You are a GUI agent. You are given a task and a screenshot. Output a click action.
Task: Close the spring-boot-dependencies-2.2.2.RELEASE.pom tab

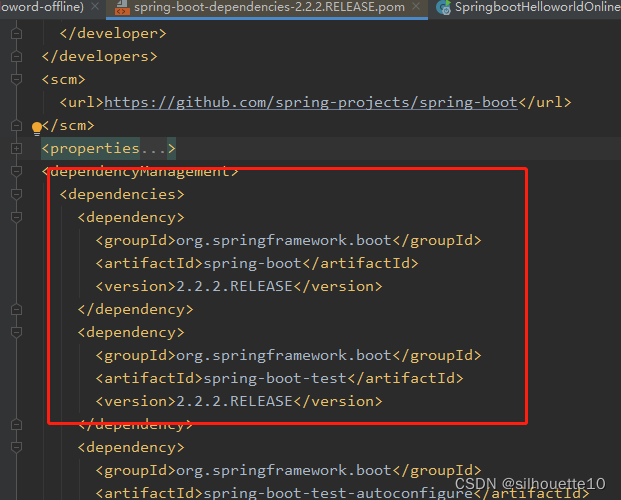[416, 7]
